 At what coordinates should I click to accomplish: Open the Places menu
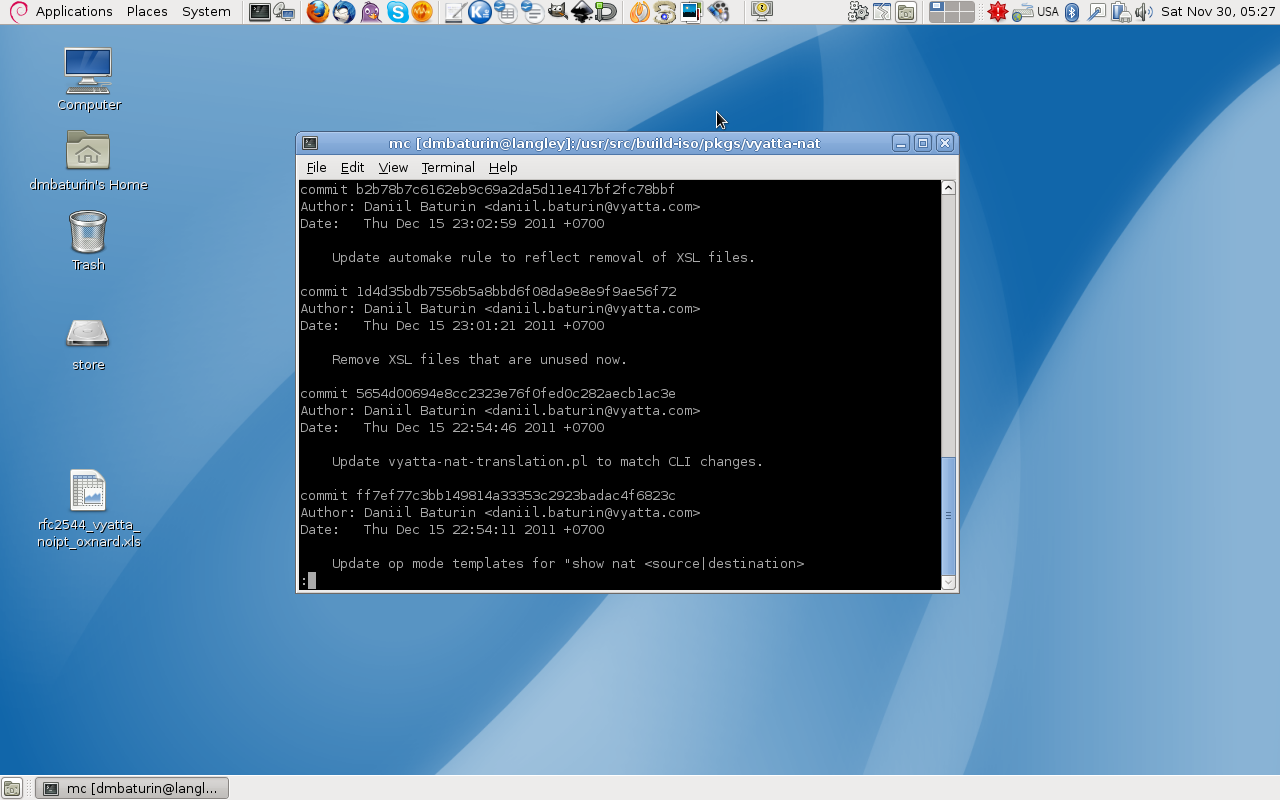[x=147, y=12]
